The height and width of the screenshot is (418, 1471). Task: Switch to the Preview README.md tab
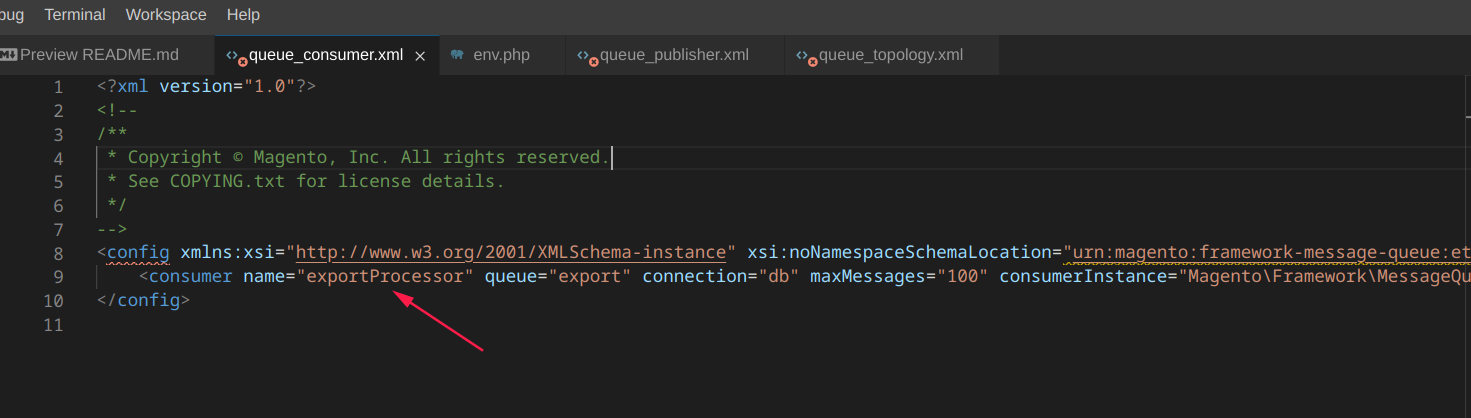point(99,55)
